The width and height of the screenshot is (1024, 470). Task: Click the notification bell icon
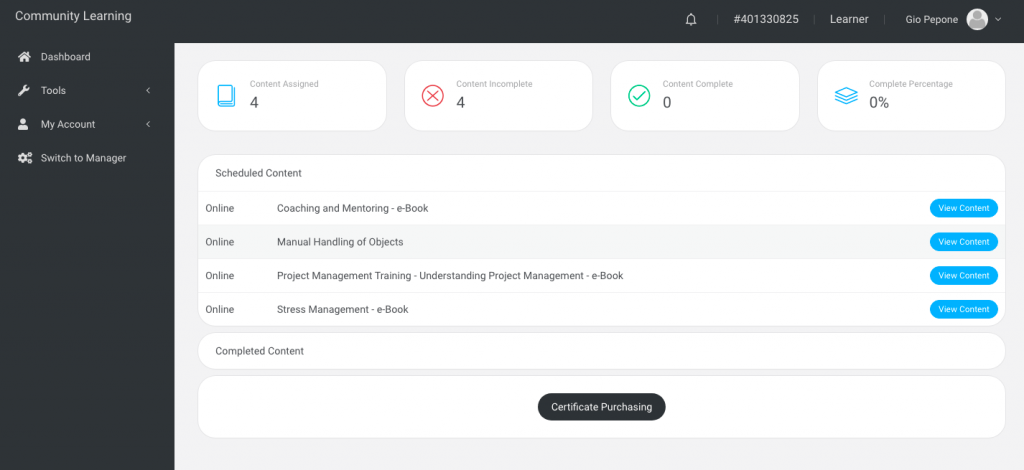point(691,20)
